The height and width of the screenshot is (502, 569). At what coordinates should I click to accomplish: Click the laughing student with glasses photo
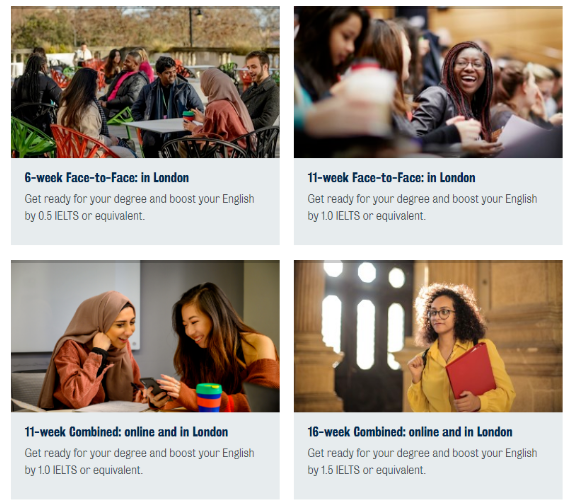[428, 82]
